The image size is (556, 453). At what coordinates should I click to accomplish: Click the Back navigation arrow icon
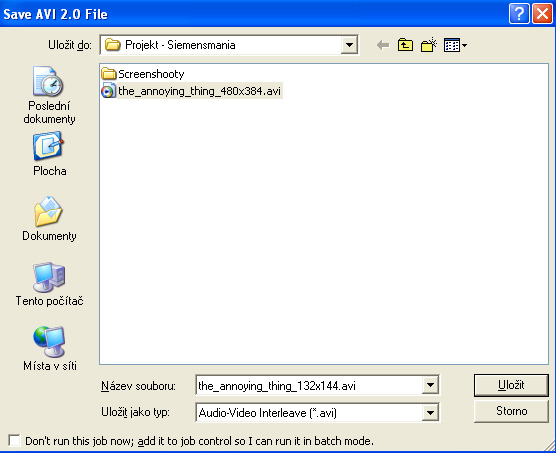point(383,45)
